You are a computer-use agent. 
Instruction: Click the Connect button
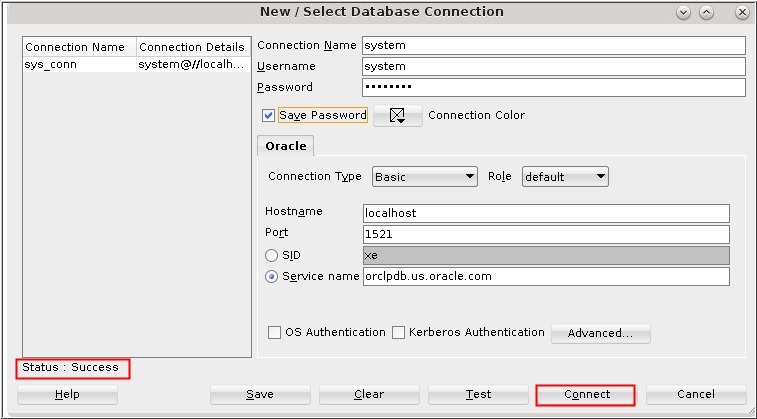coord(587,394)
